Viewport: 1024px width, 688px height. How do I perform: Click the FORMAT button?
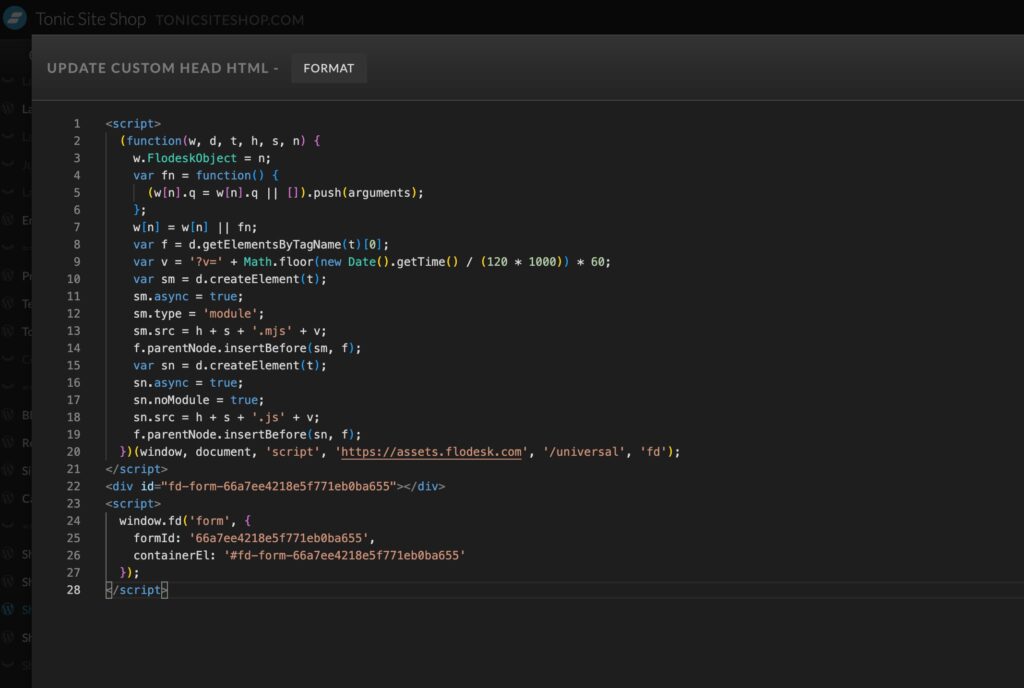(x=328, y=68)
